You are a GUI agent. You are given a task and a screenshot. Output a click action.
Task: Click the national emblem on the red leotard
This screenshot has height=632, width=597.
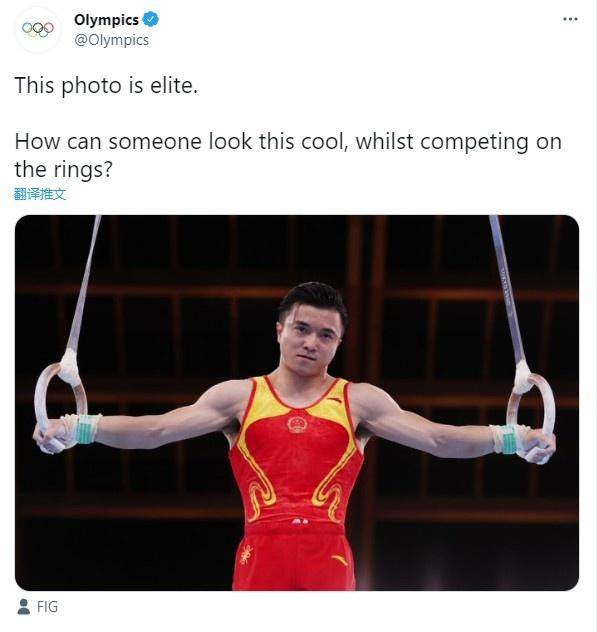(297, 424)
